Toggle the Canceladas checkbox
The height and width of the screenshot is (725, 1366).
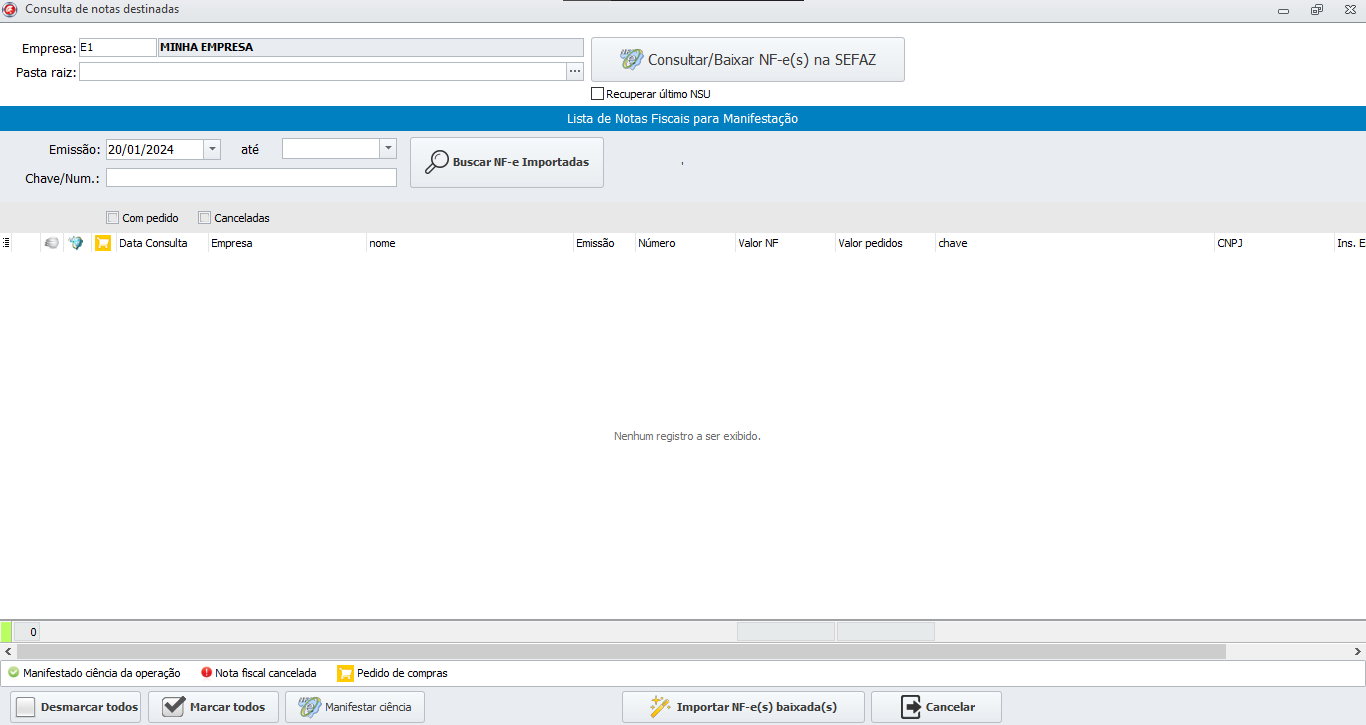click(x=205, y=218)
